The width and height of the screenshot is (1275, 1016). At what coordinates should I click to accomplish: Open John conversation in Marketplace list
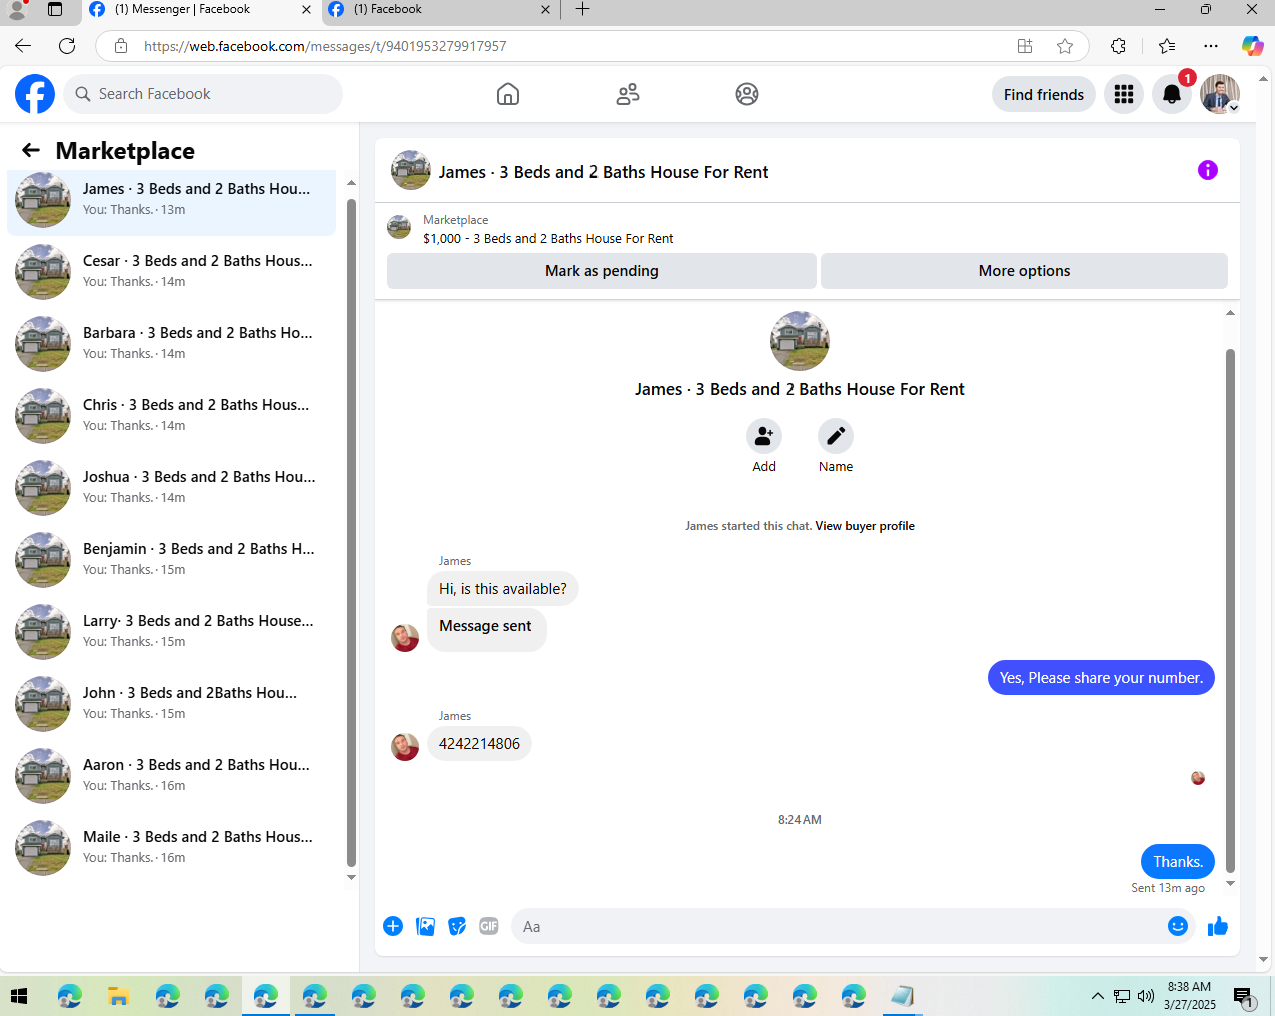(172, 704)
